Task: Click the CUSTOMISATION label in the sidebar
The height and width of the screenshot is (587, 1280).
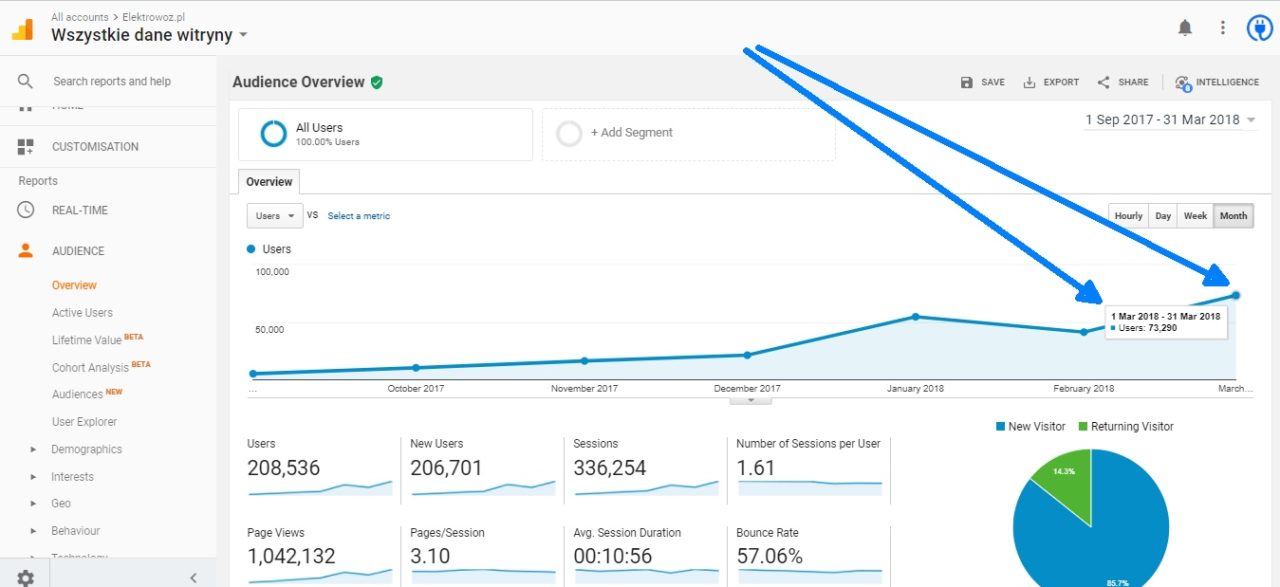Action: [95, 147]
